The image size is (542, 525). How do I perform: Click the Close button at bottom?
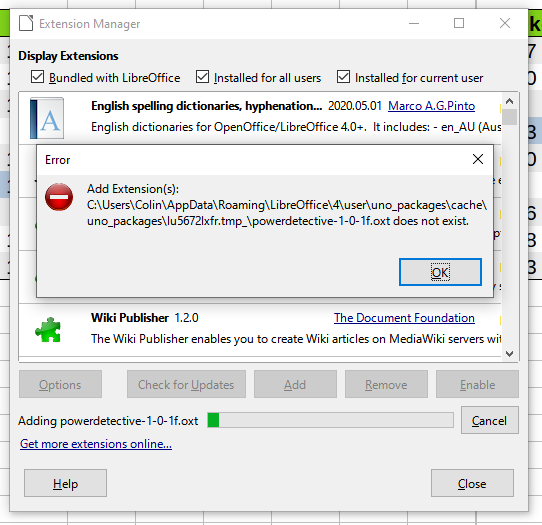point(472,483)
